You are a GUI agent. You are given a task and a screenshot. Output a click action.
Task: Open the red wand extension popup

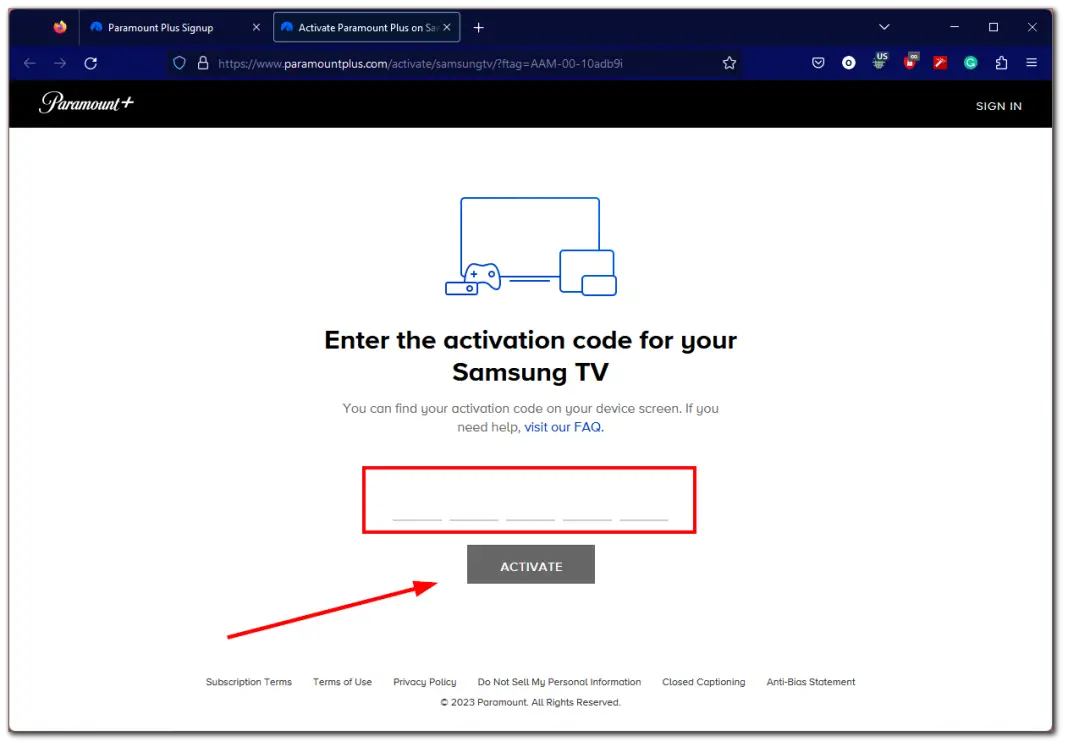tap(940, 62)
